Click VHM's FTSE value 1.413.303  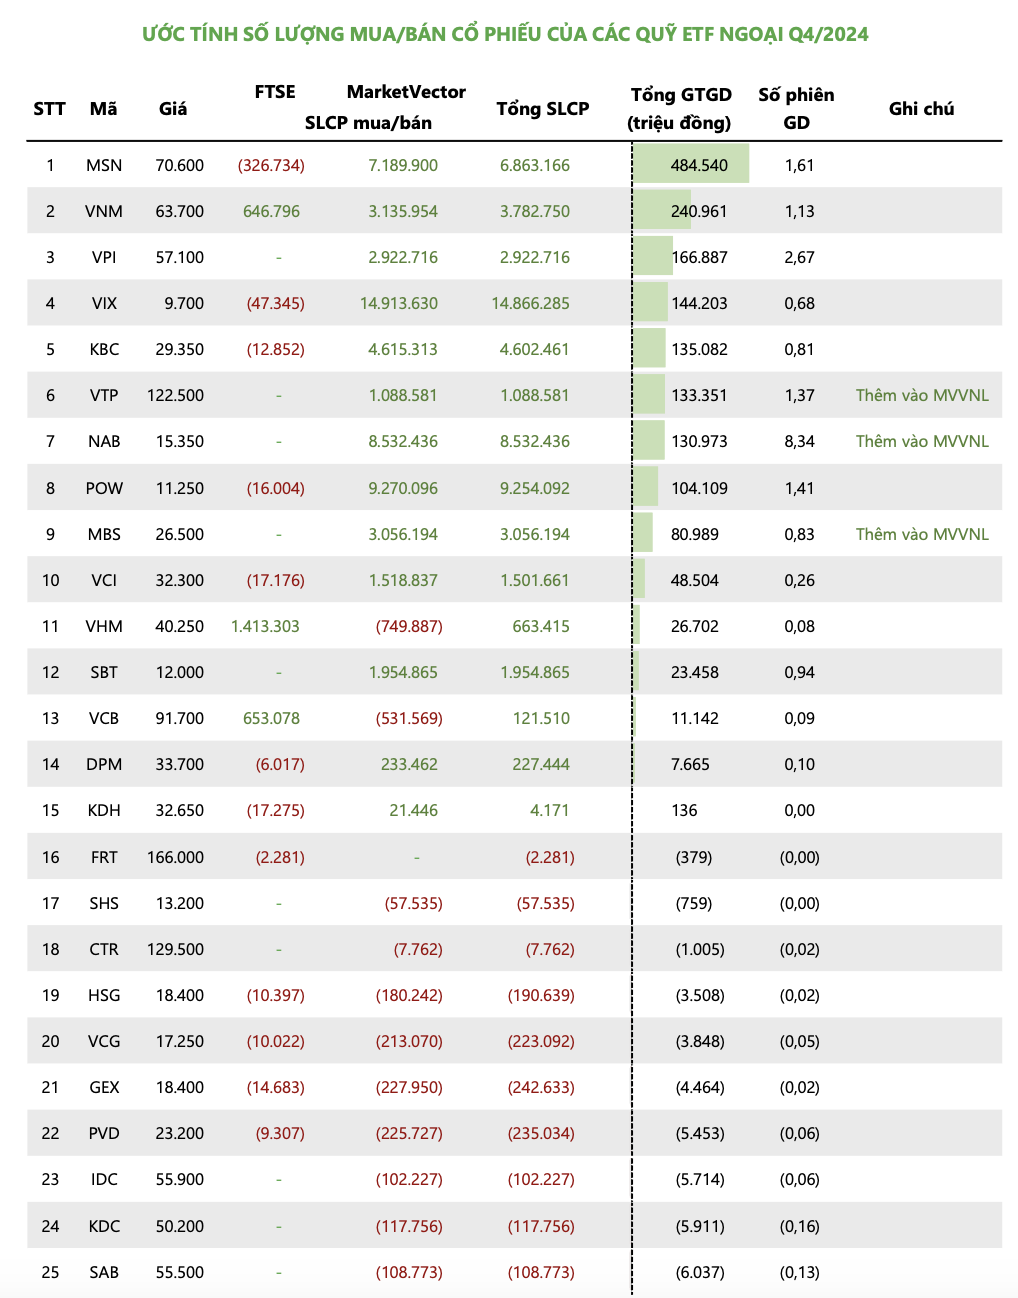pos(265,626)
